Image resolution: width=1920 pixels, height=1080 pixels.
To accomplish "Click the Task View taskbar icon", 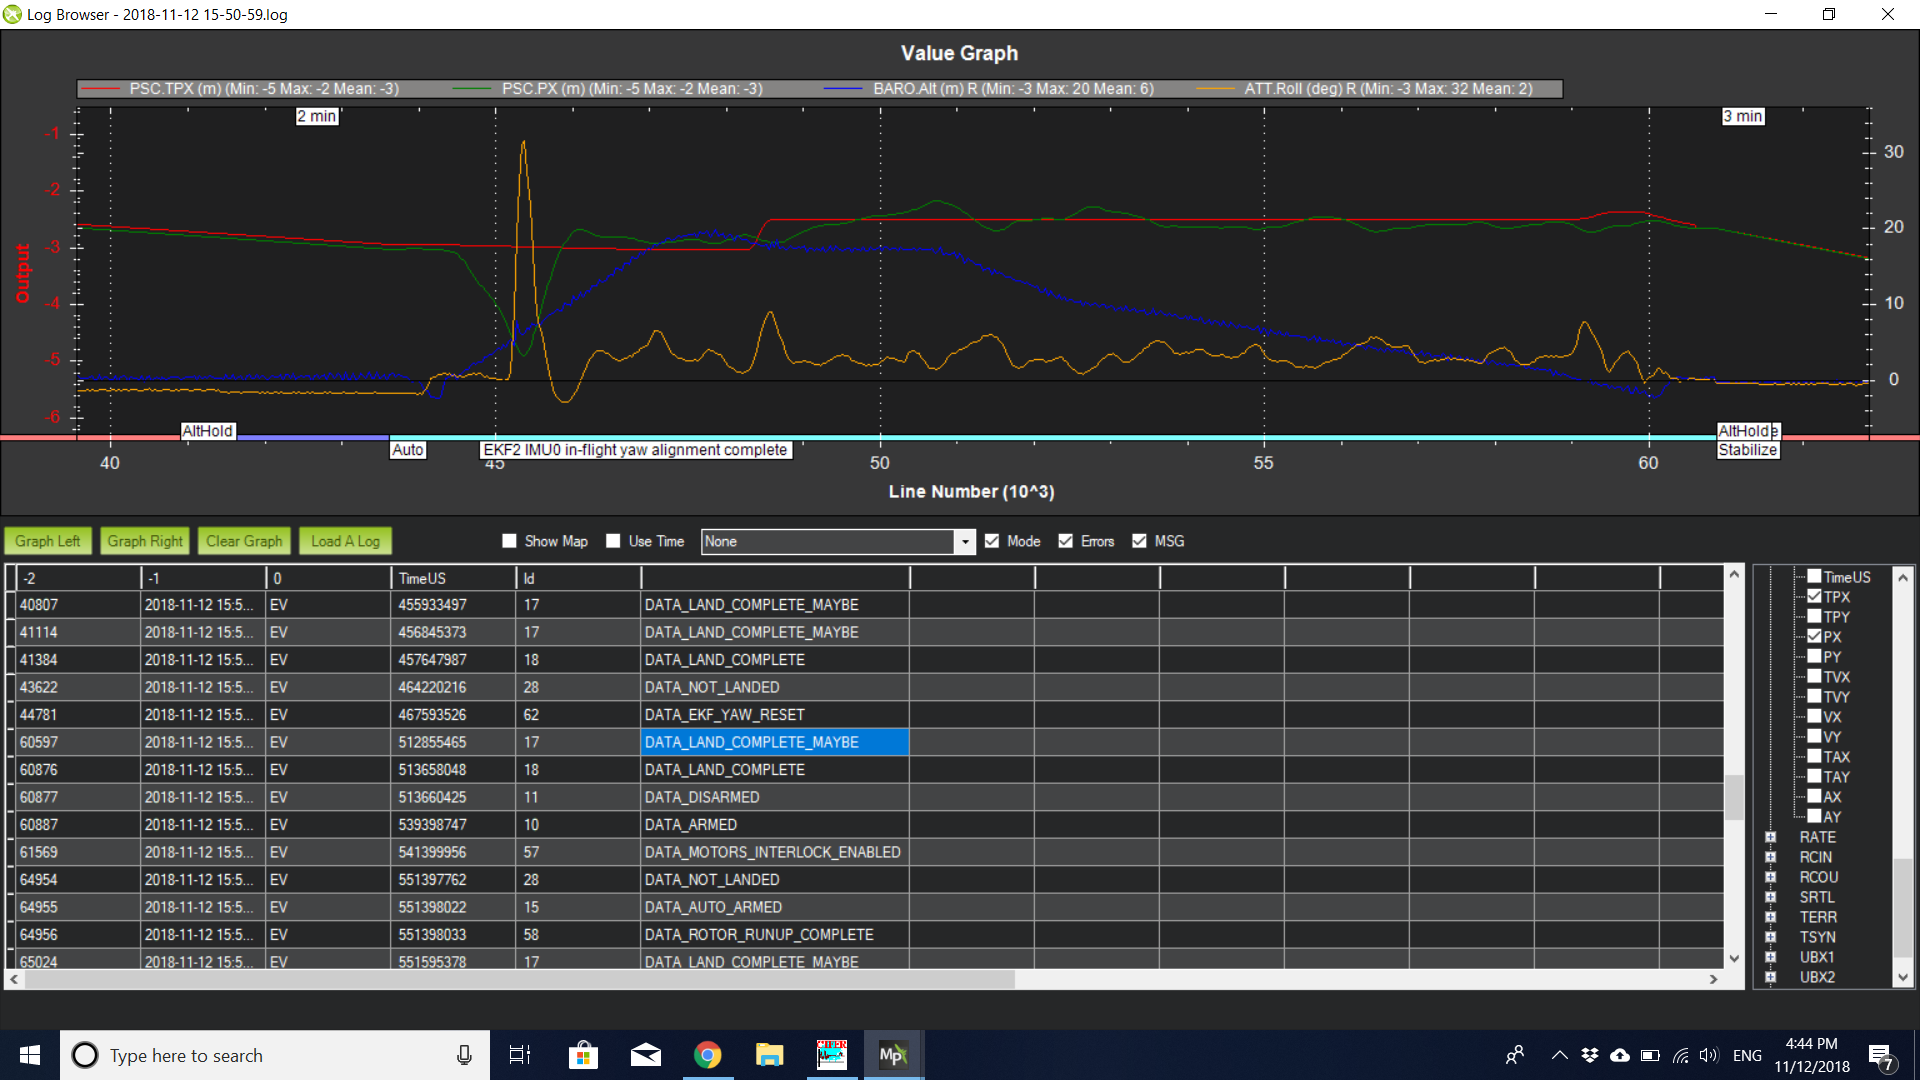I will 520,1054.
